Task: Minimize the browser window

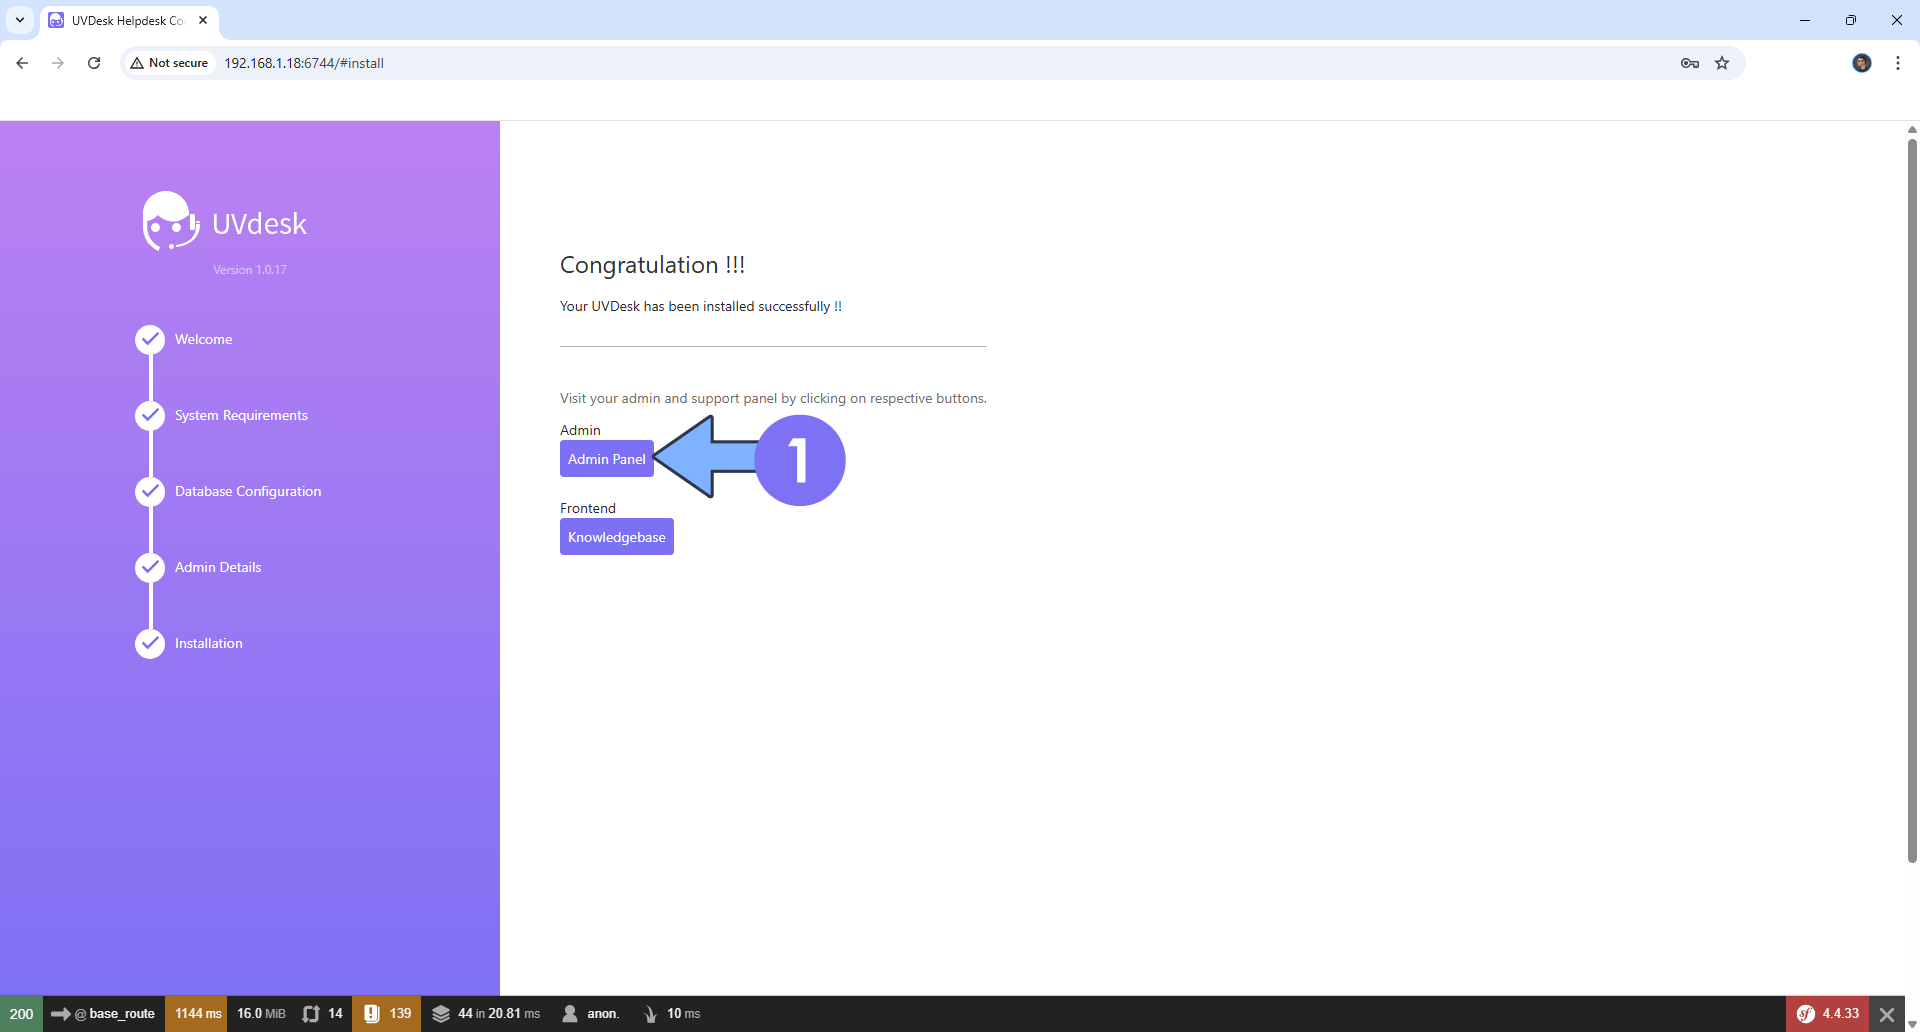Action: 1805,20
